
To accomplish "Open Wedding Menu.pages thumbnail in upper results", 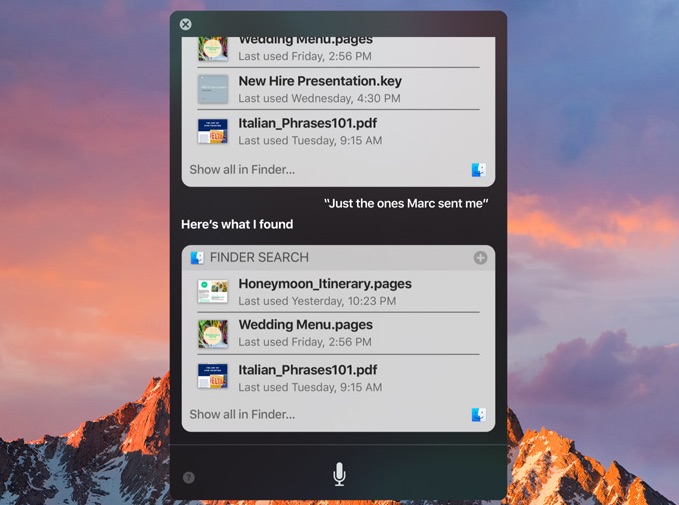I will coord(213,49).
